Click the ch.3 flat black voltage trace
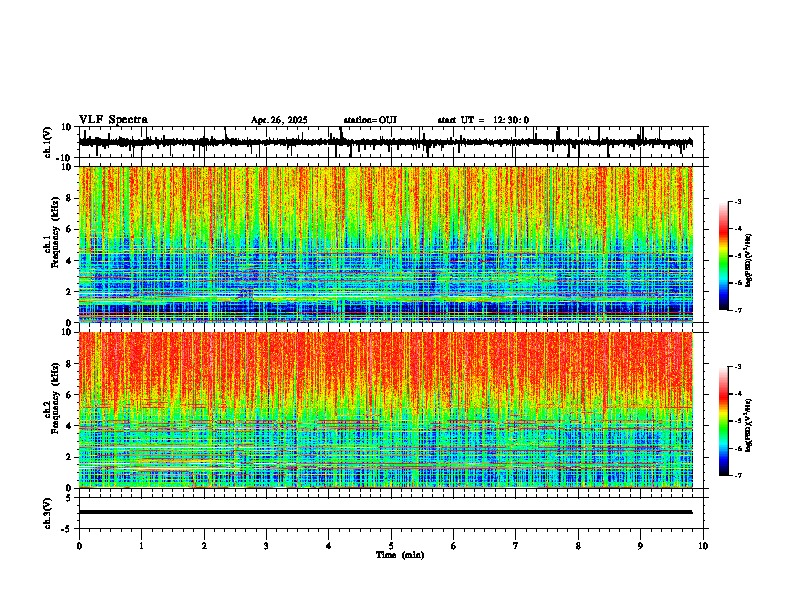Image resolution: width=792 pixels, height=612 pixels. 385,512
